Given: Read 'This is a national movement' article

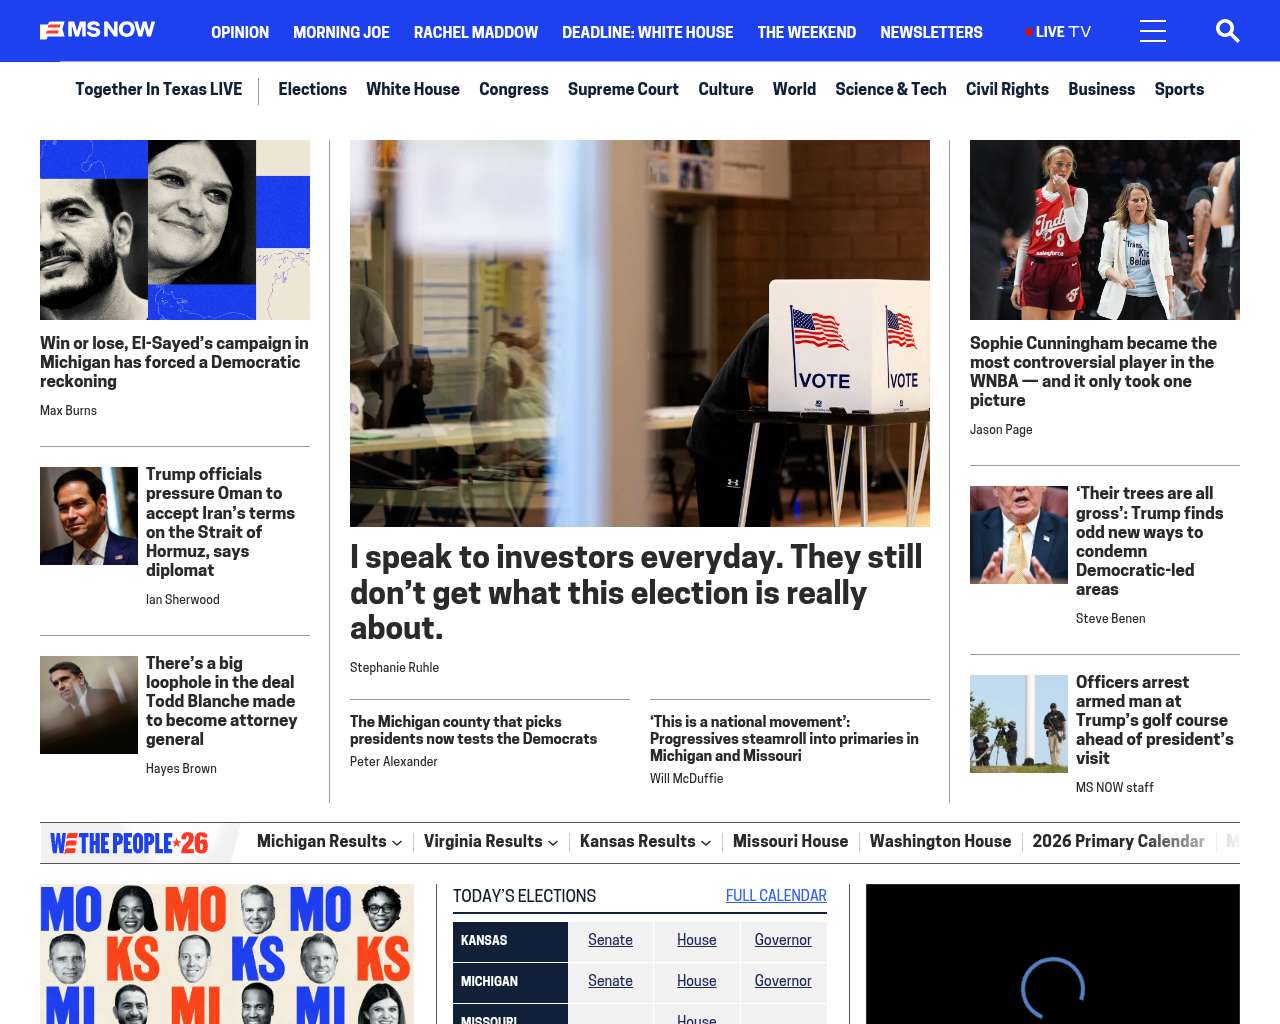Looking at the screenshot, I should pyautogui.click(x=784, y=739).
